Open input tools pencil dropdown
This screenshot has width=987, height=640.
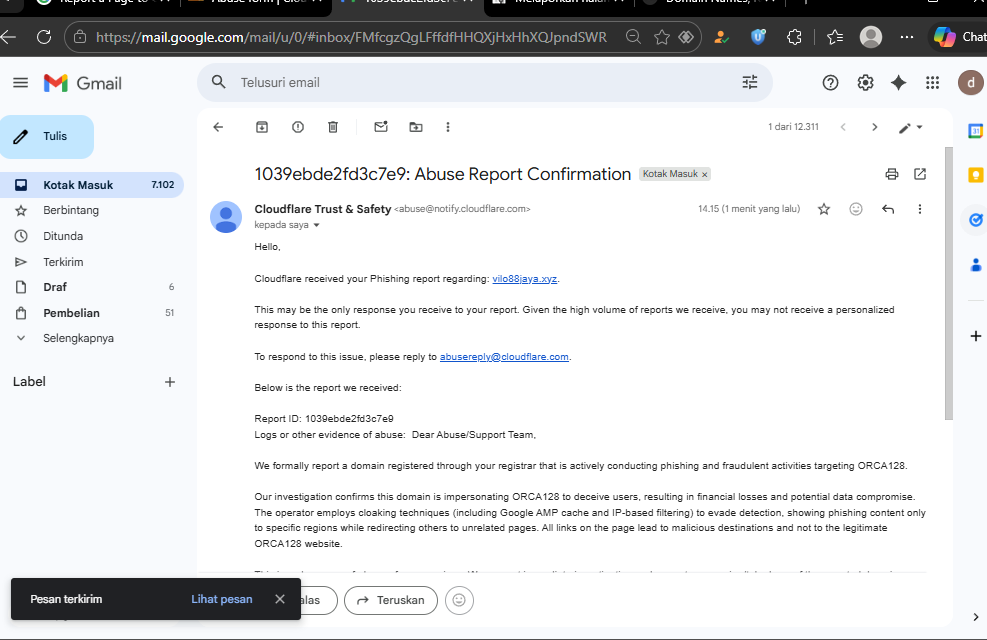click(x=910, y=128)
